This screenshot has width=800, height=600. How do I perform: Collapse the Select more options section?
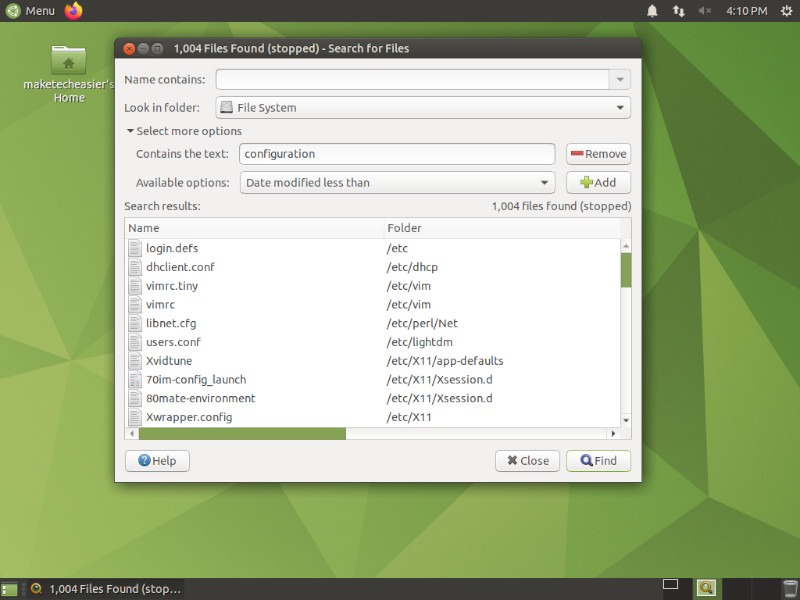point(130,131)
